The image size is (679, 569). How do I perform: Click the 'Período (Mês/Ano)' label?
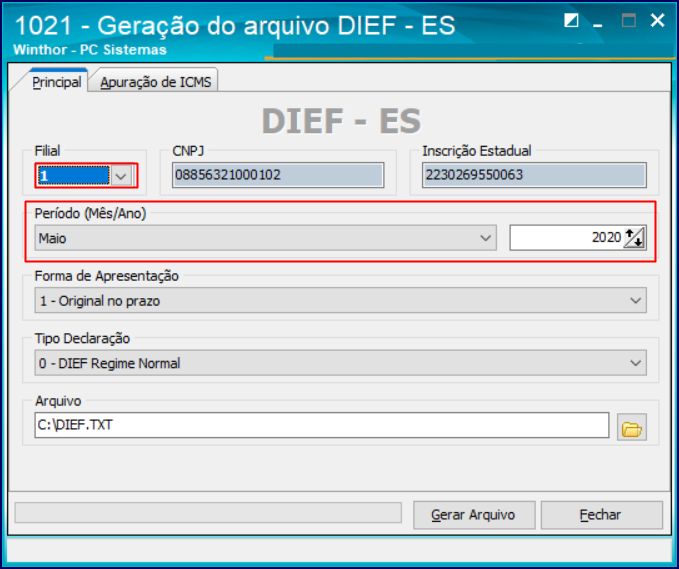[x=91, y=213]
